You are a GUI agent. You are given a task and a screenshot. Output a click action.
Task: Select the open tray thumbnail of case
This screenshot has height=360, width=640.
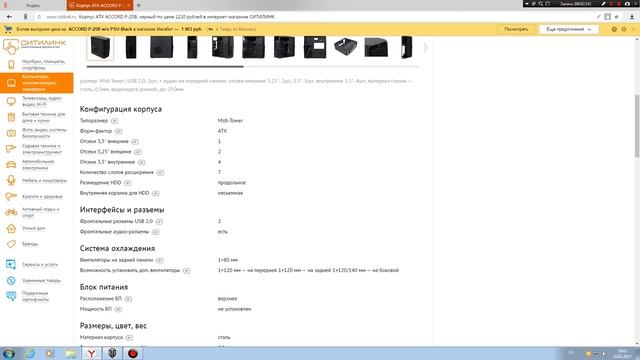tap(345, 47)
